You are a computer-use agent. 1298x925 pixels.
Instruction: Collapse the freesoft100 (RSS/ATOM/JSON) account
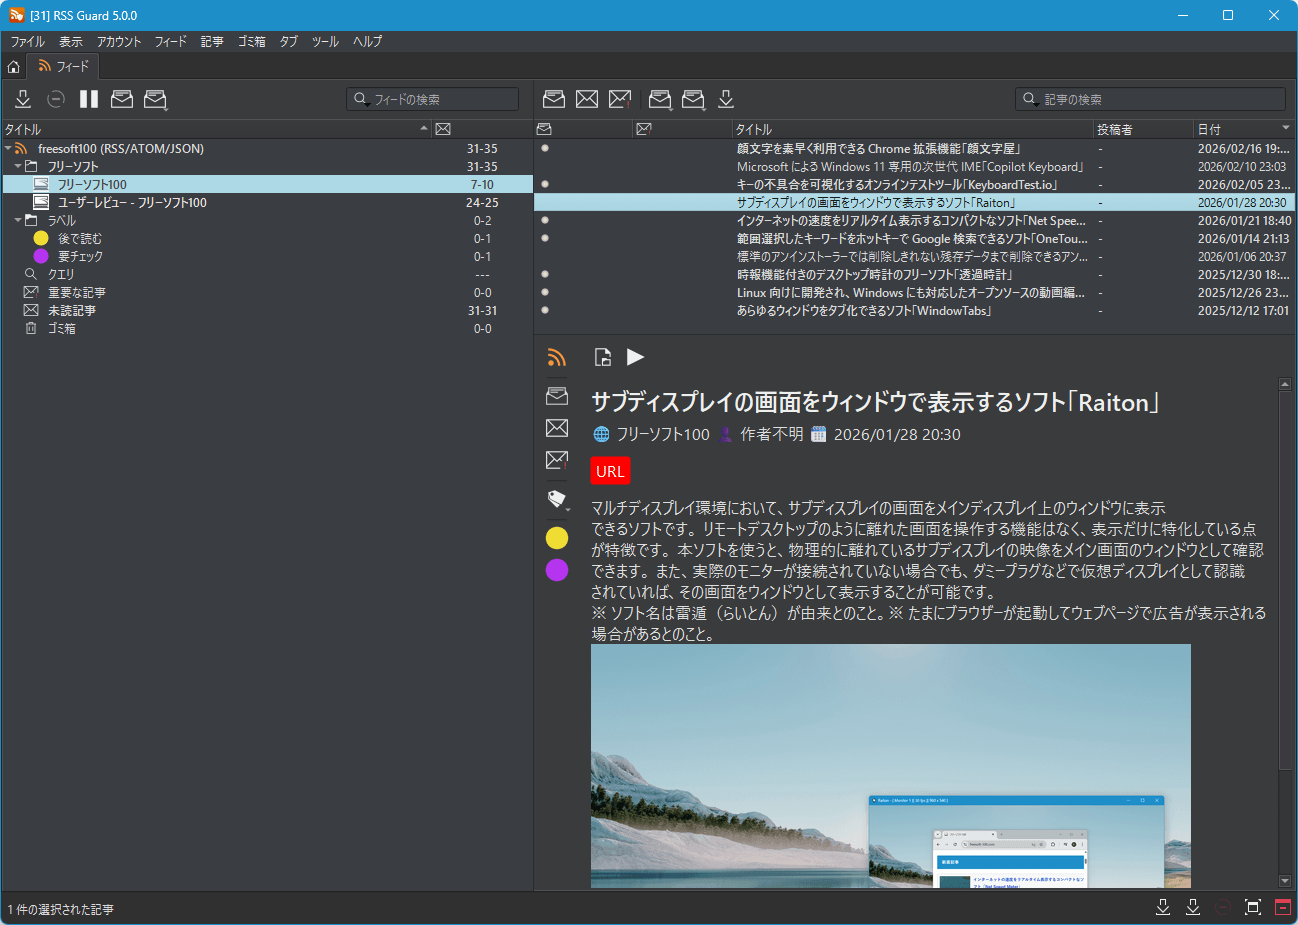[8, 148]
